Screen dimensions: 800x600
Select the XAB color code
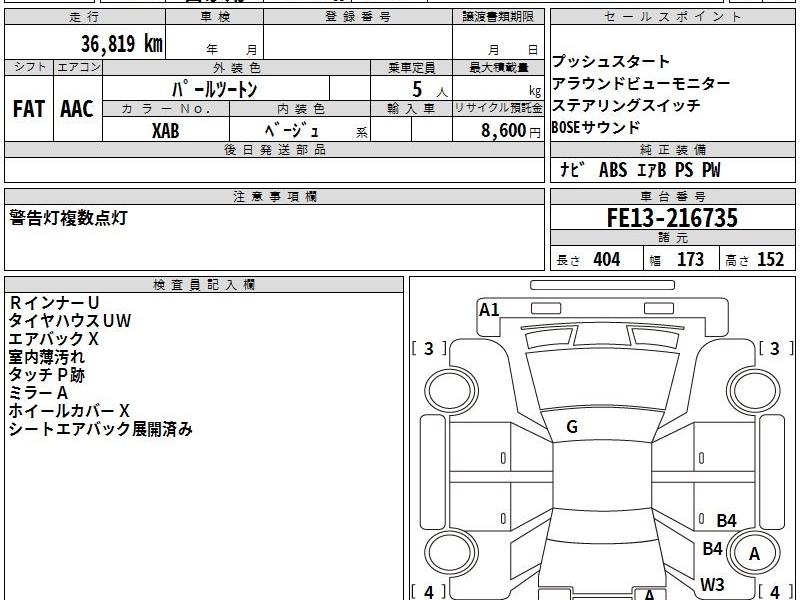[166, 131]
